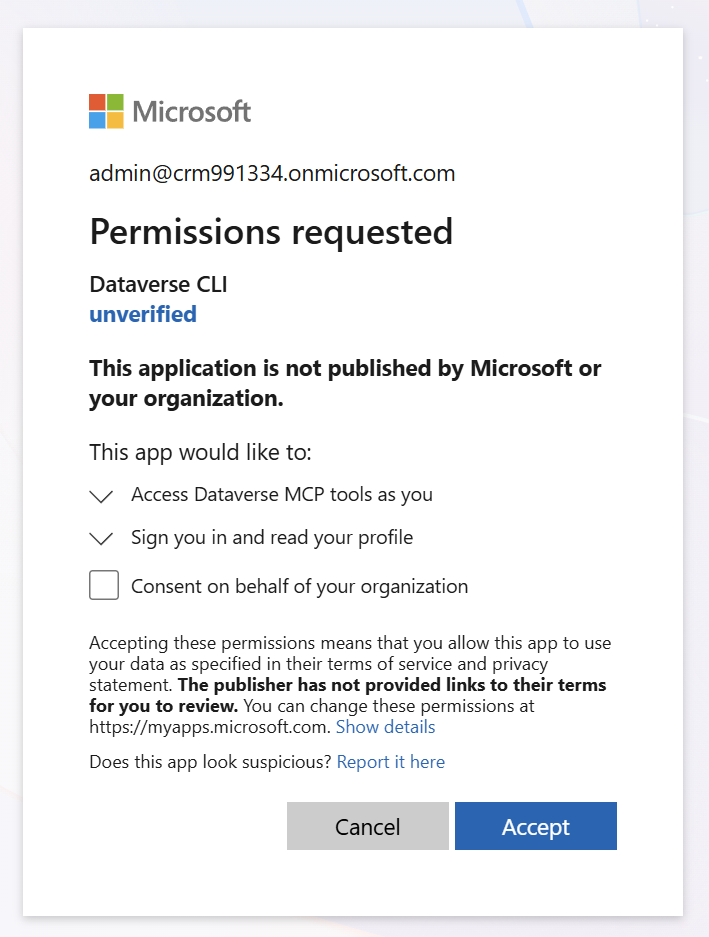The image size is (709, 937).
Task: Click 'Consent on behalf of your organization' label
Action: pos(300,587)
